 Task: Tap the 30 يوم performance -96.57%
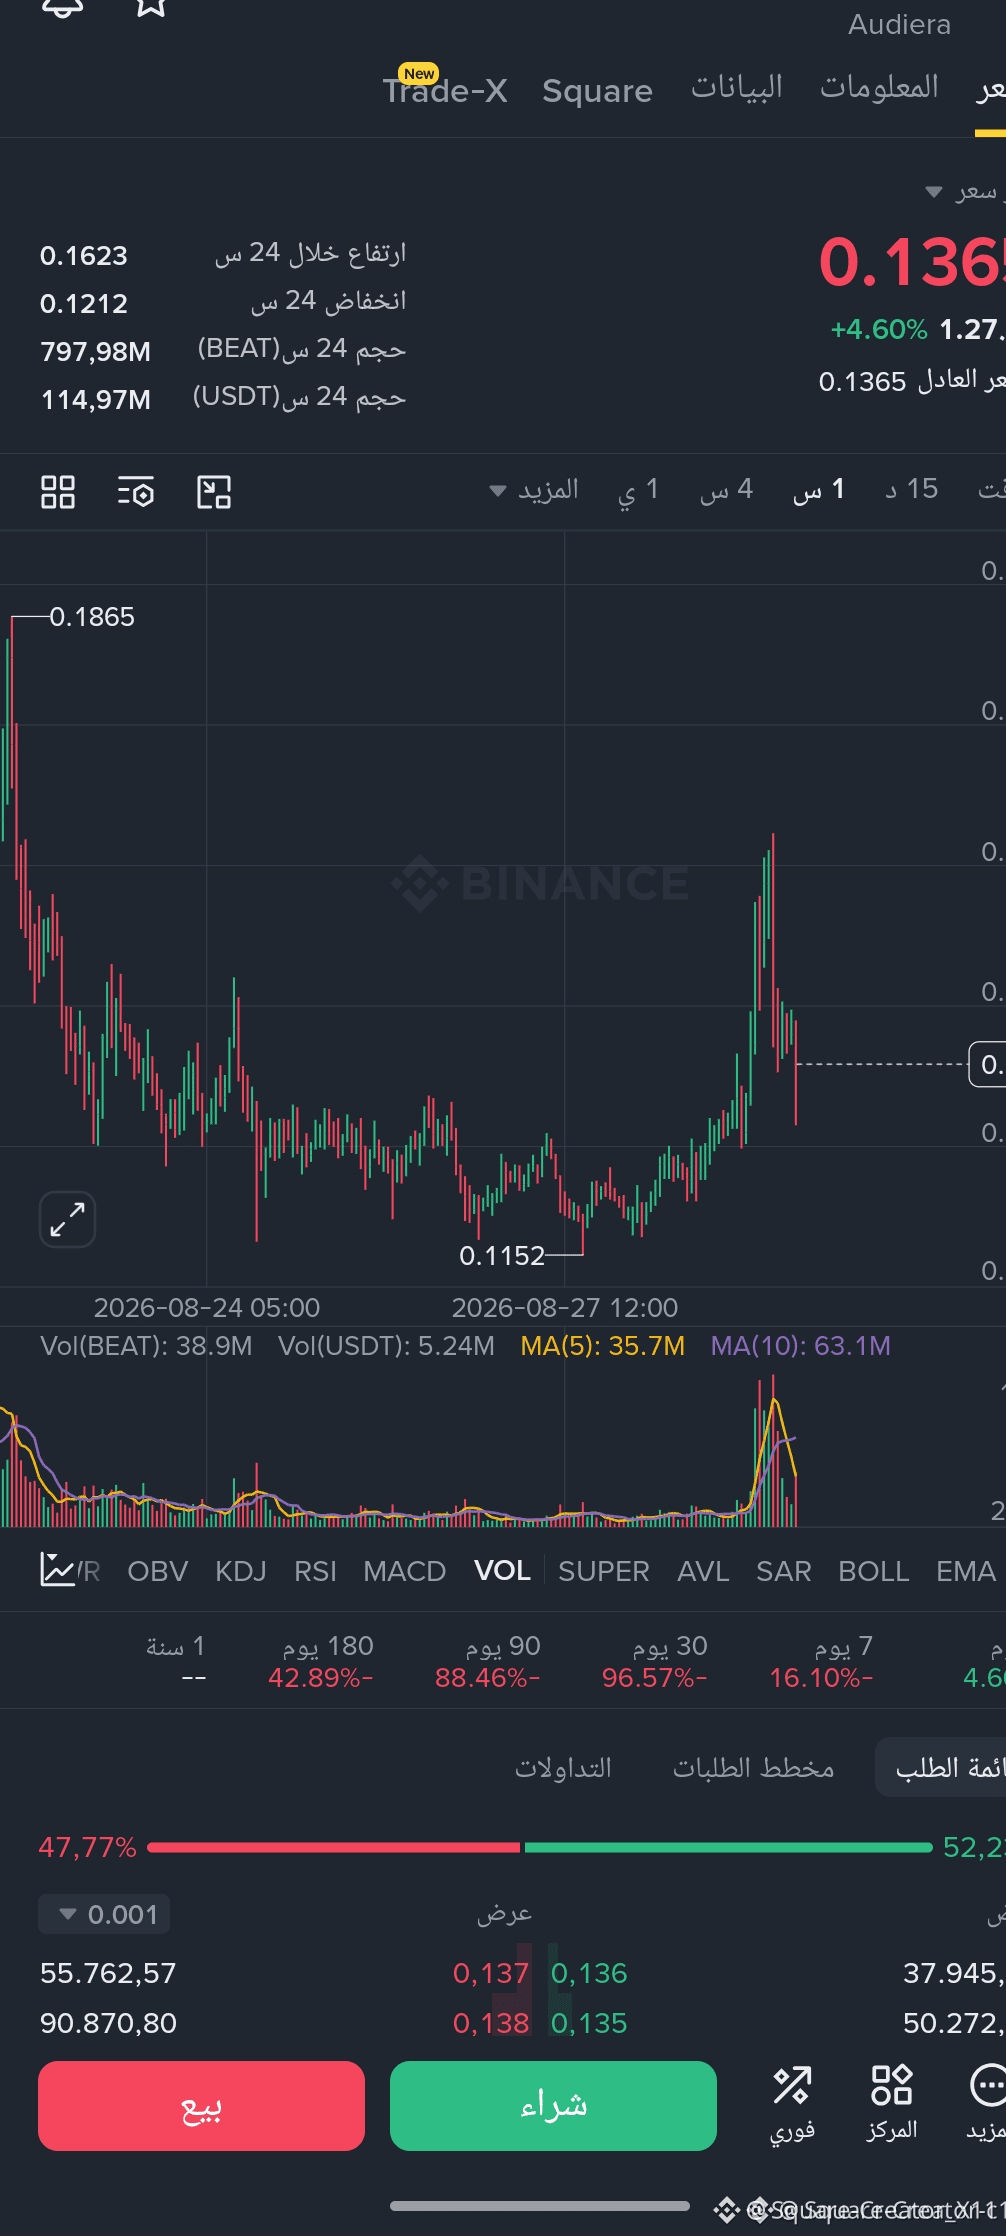[x=655, y=1661]
